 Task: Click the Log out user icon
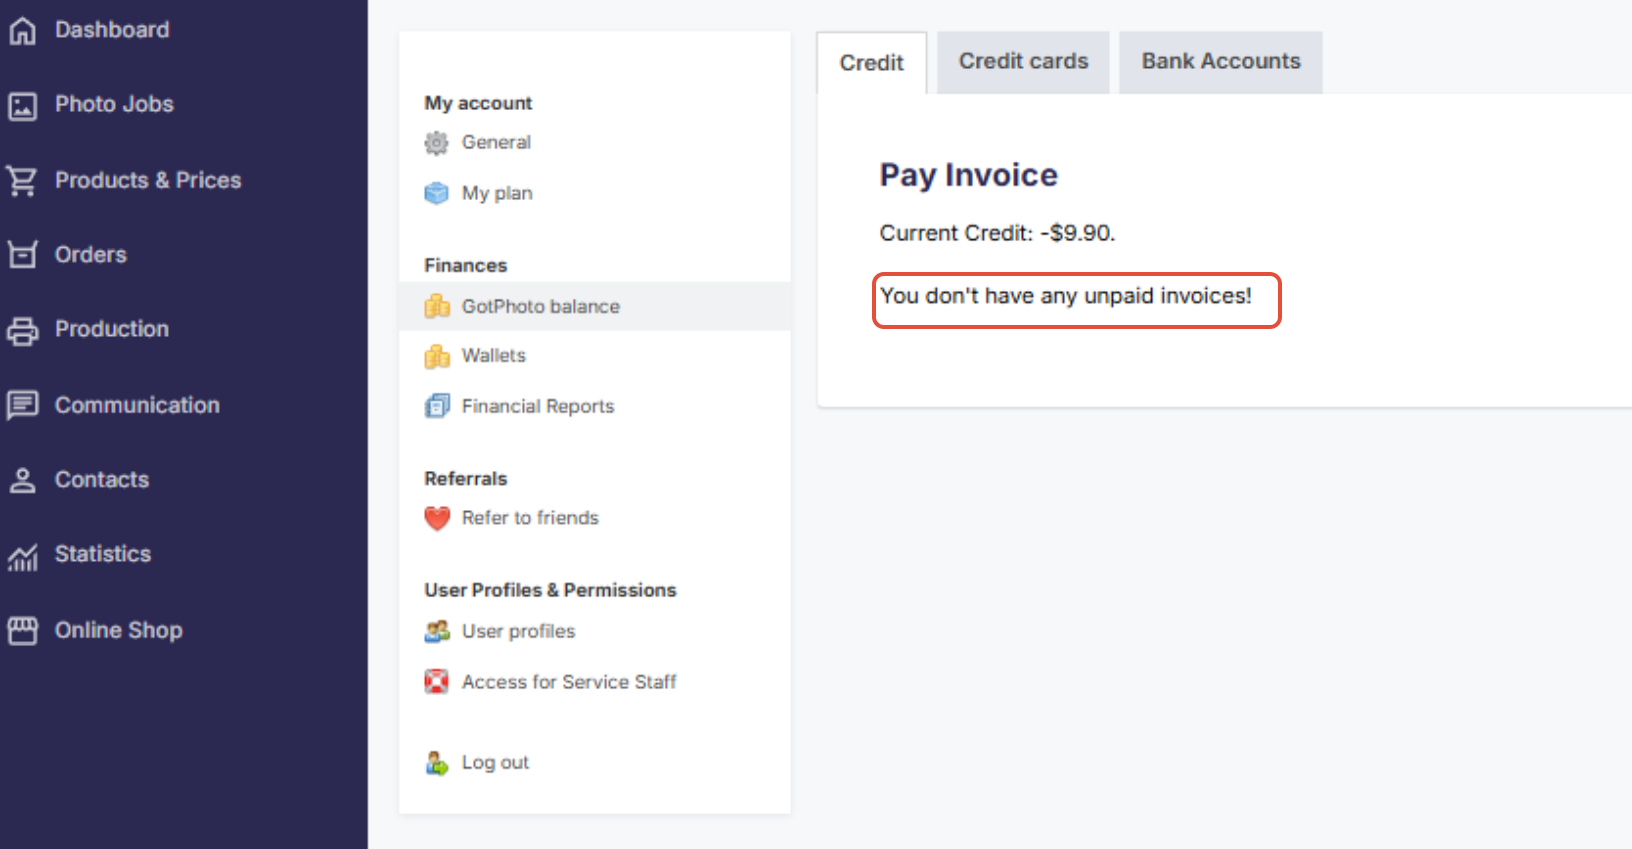click(x=437, y=763)
